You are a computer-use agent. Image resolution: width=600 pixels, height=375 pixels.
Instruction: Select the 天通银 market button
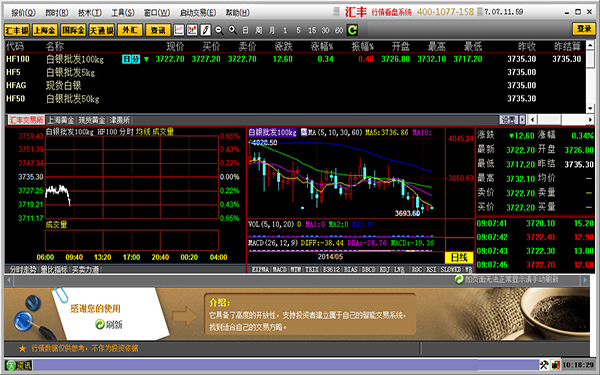click(x=101, y=30)
